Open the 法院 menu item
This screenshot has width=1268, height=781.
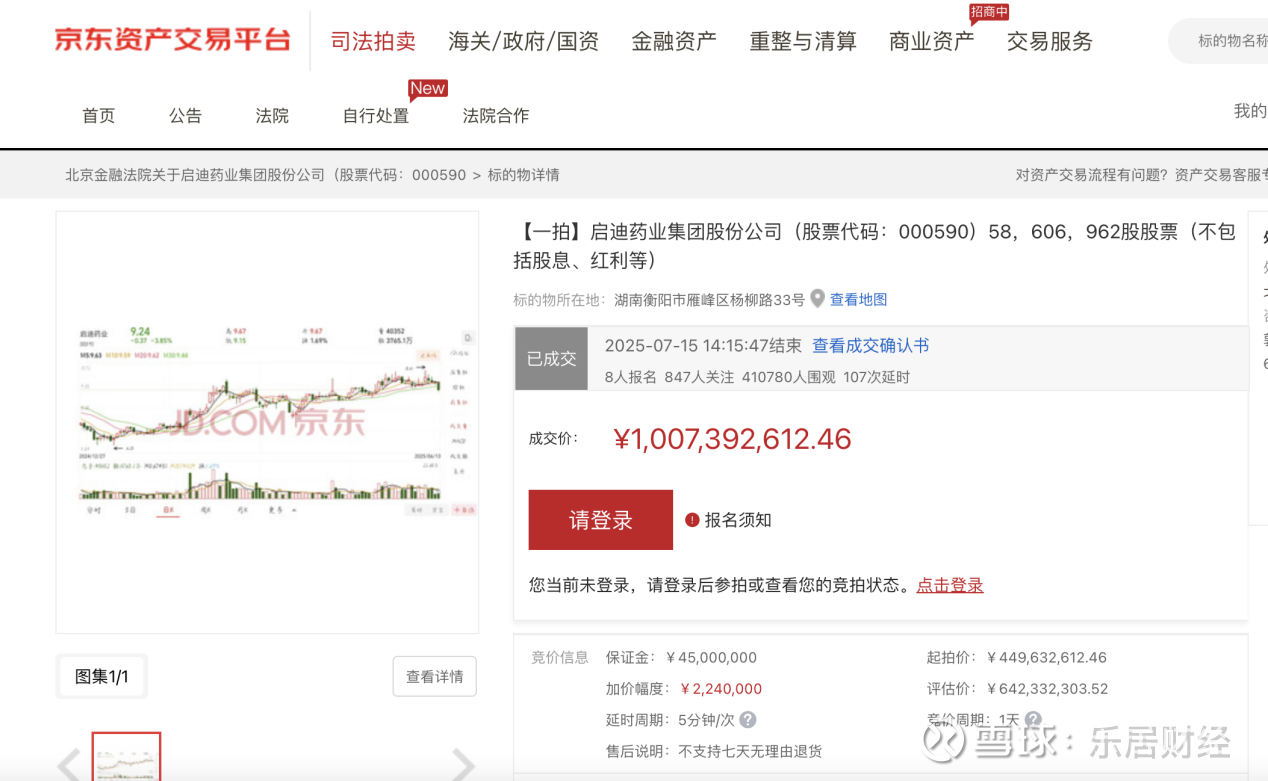click(272, 115)
